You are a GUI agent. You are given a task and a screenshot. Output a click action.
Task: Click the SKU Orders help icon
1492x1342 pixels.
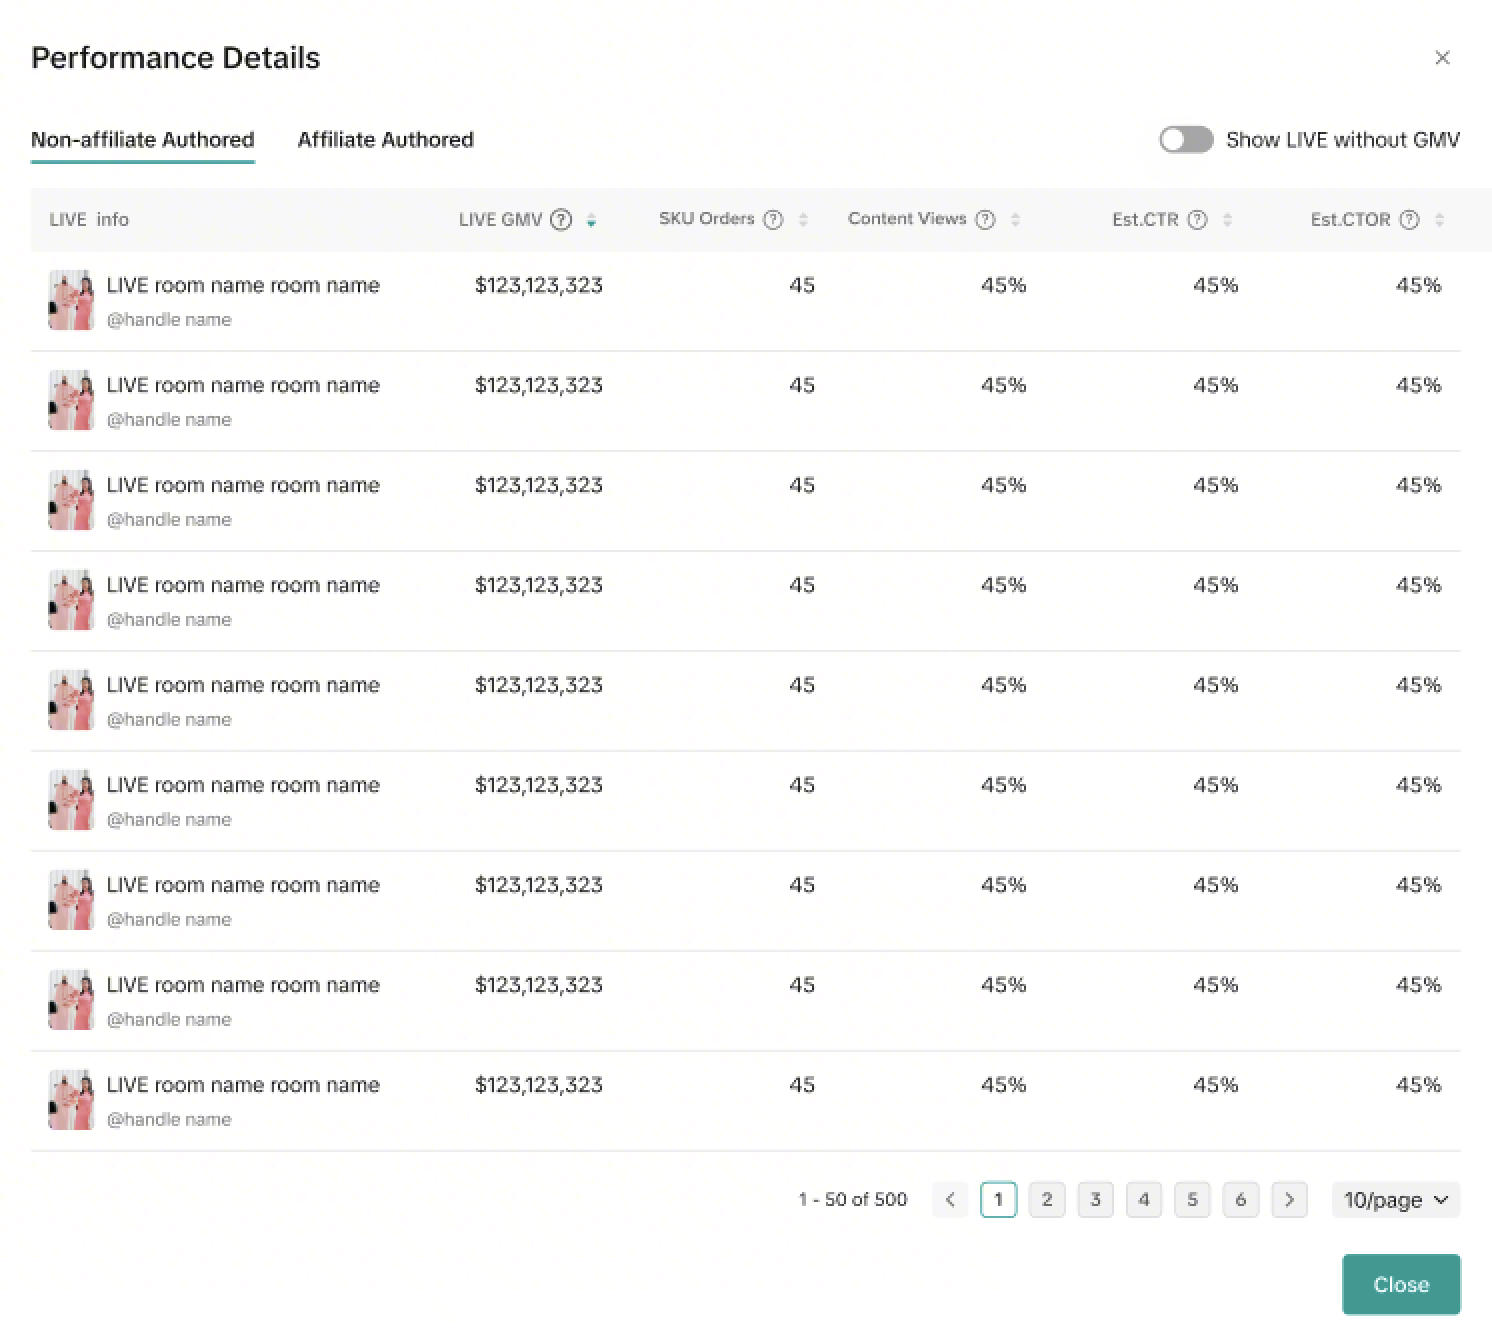[x=773, y=220]
